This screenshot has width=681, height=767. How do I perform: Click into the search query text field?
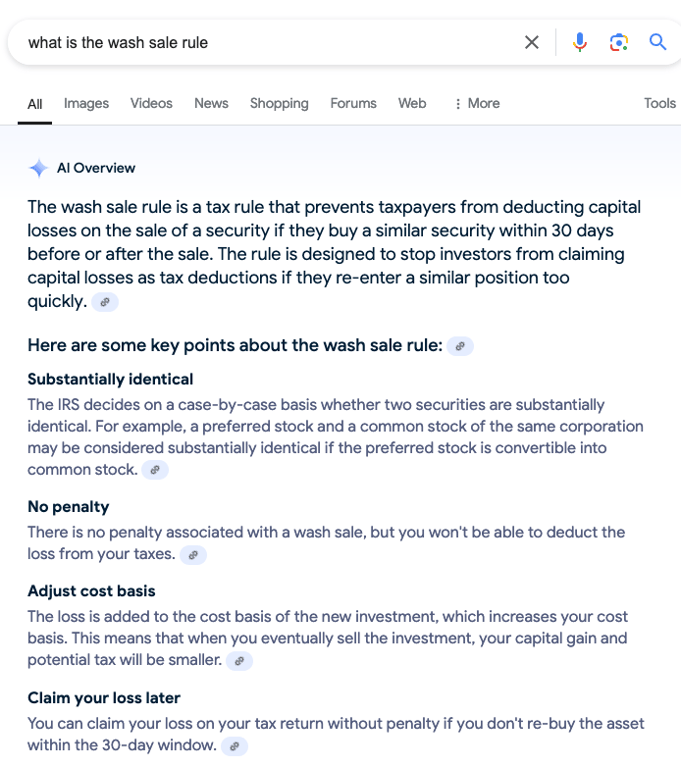(264, 43)
